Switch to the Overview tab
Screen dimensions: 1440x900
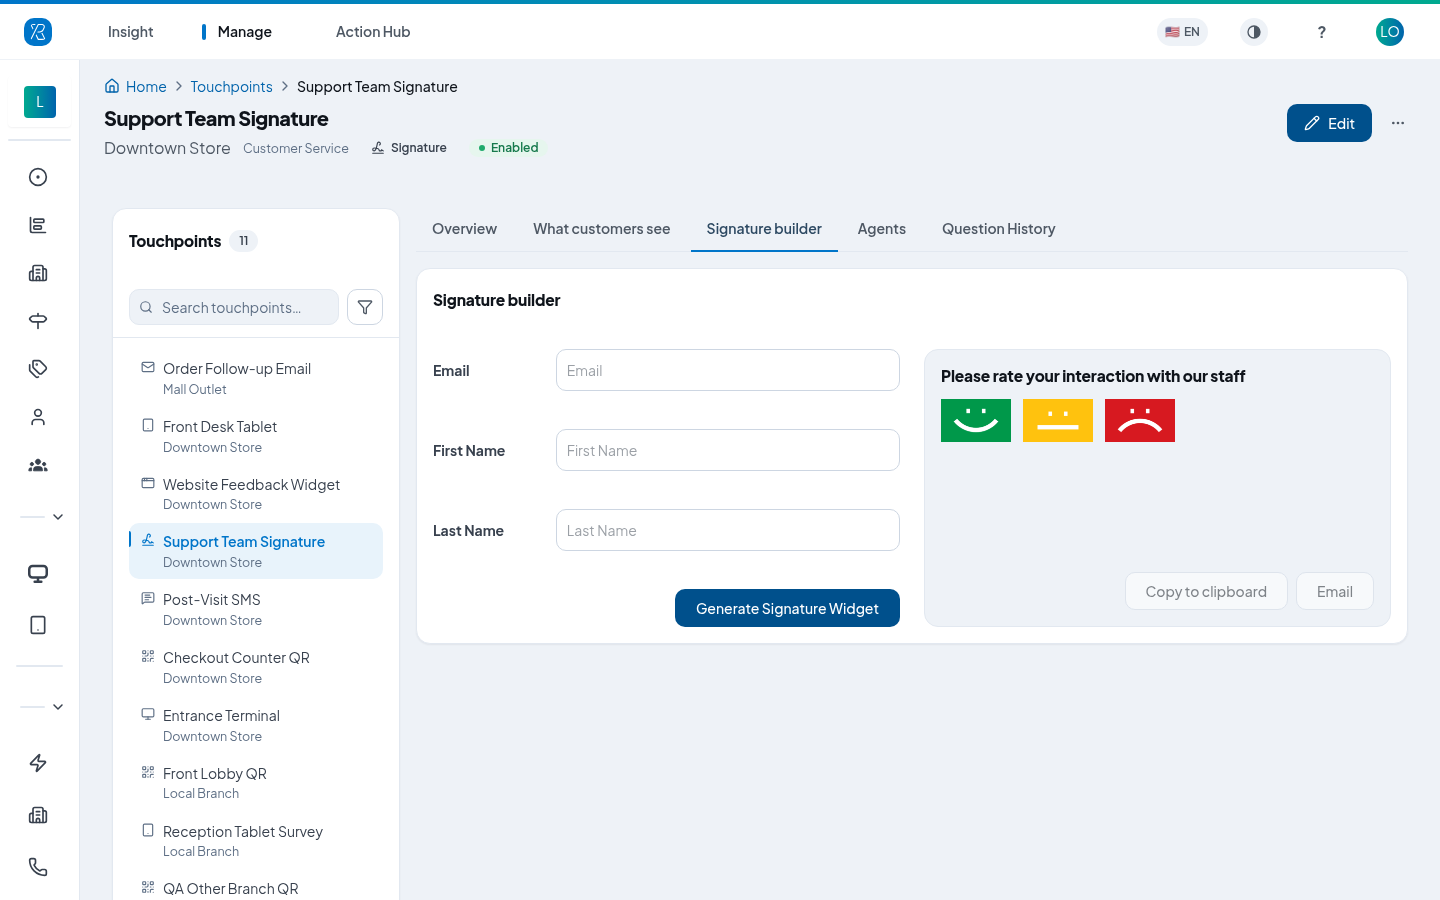coord(464,229)
